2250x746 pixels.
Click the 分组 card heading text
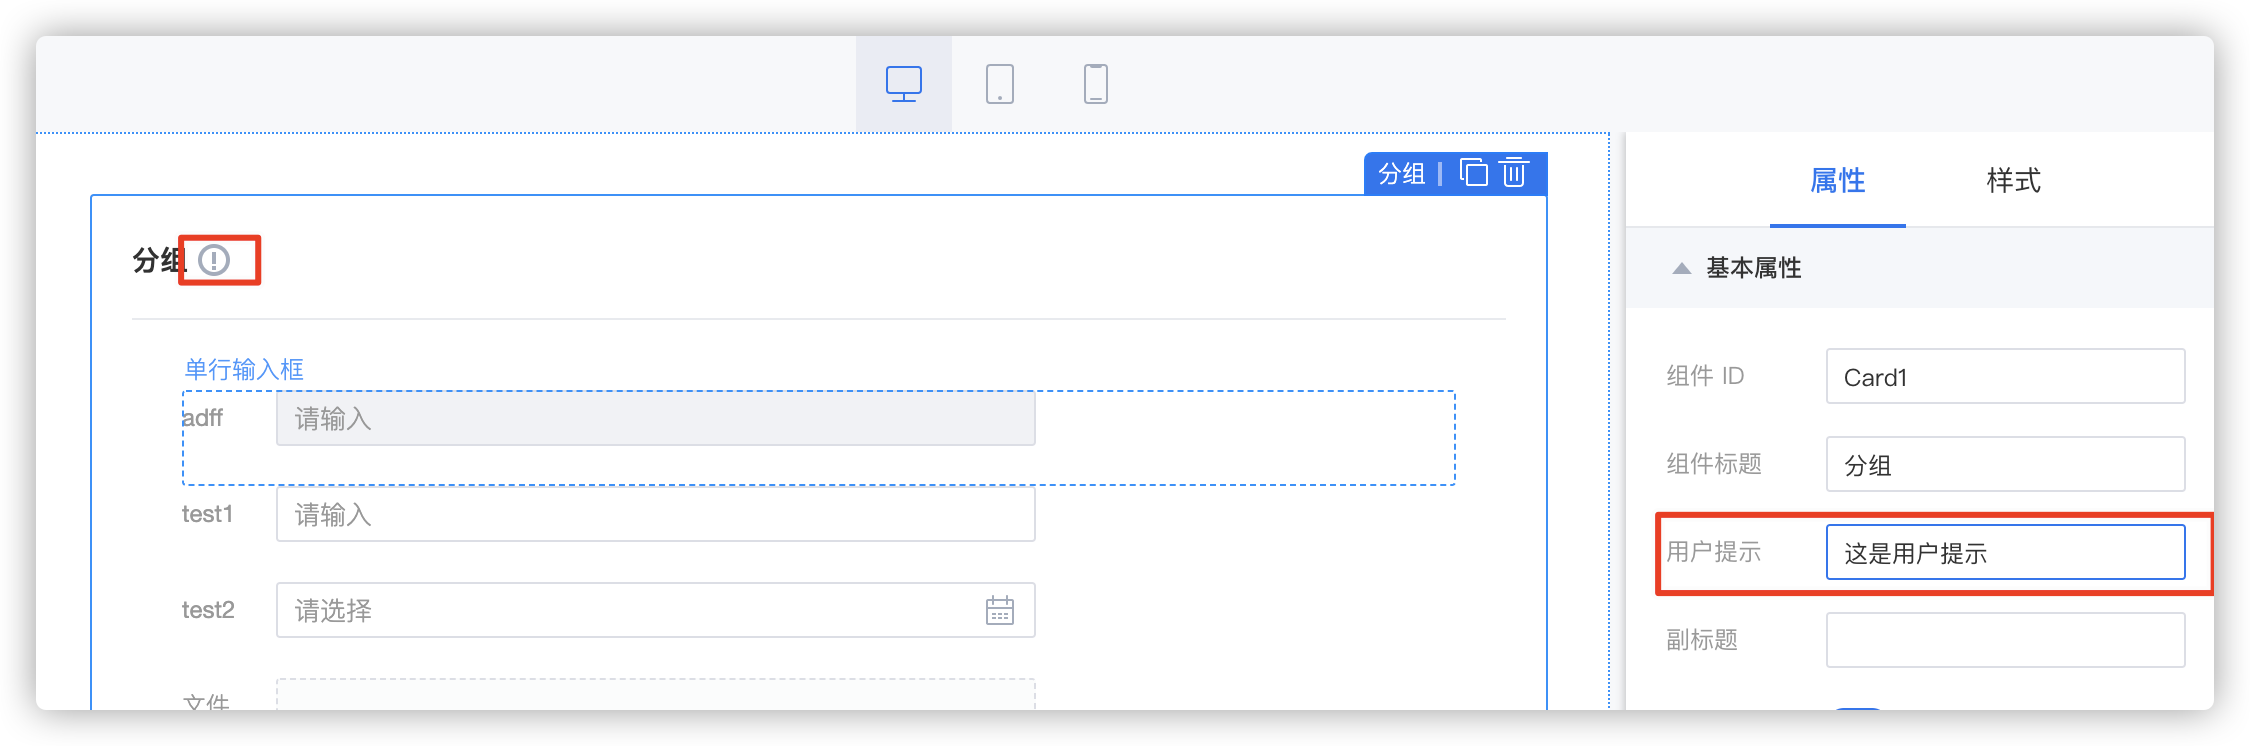click(157, 261)
